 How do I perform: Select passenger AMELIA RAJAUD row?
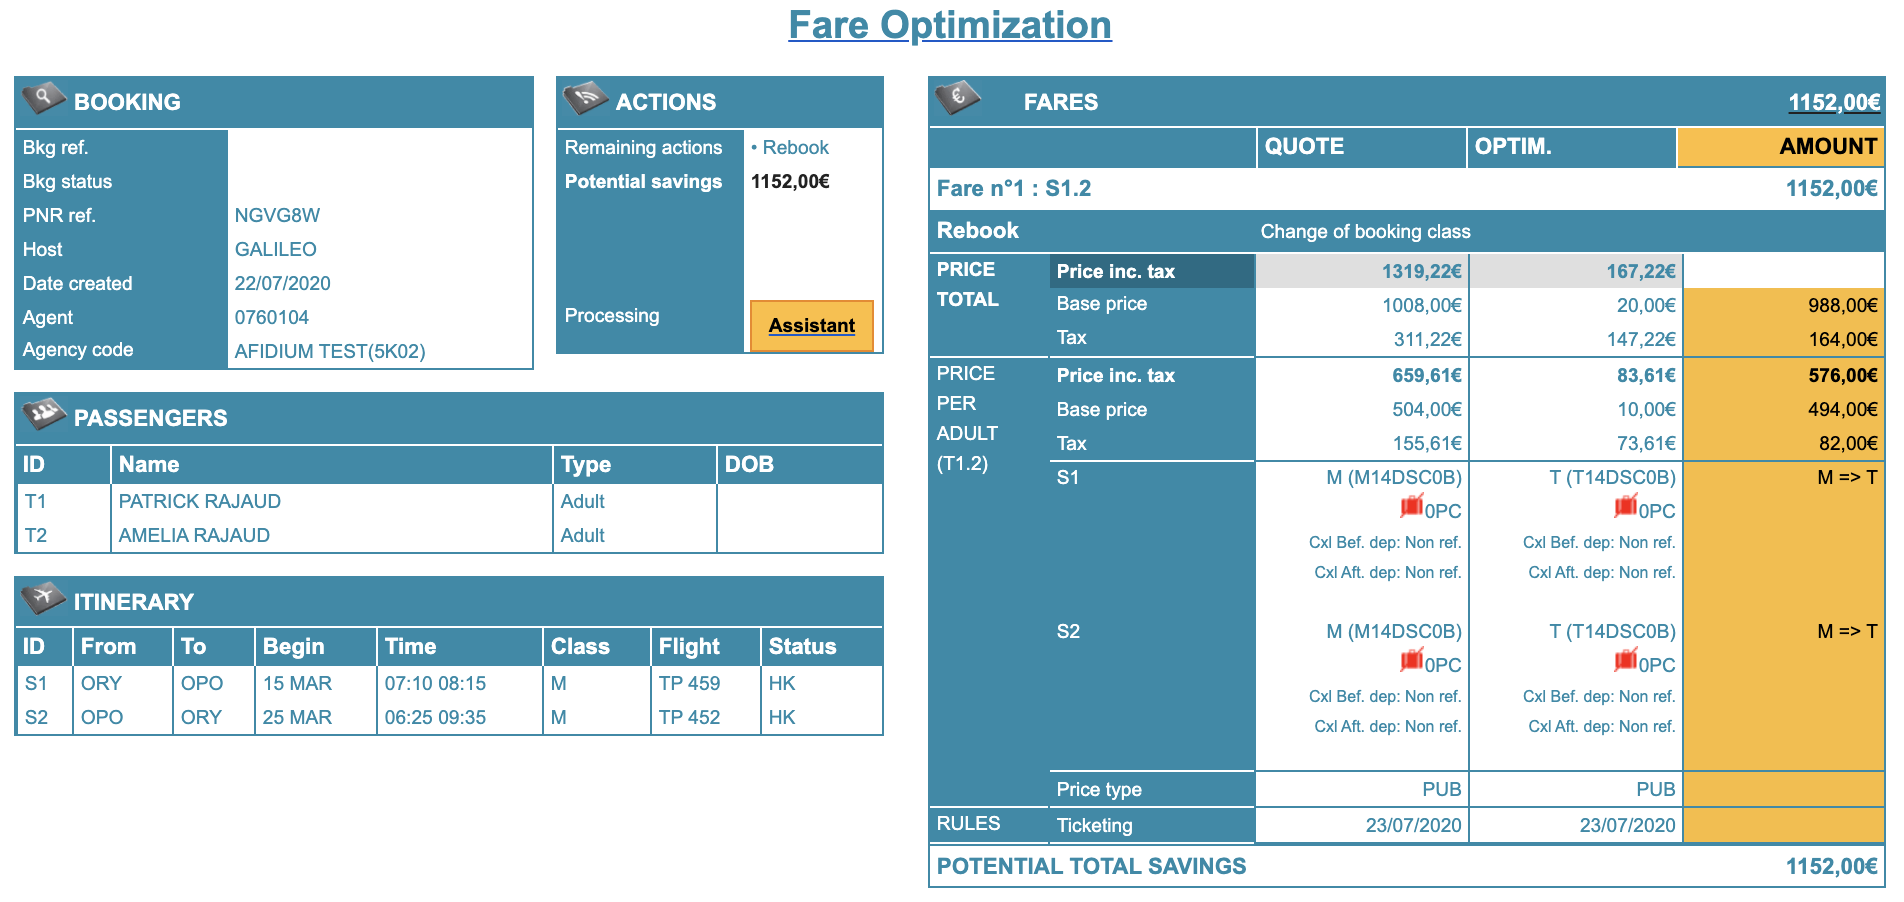pos(194,536)
